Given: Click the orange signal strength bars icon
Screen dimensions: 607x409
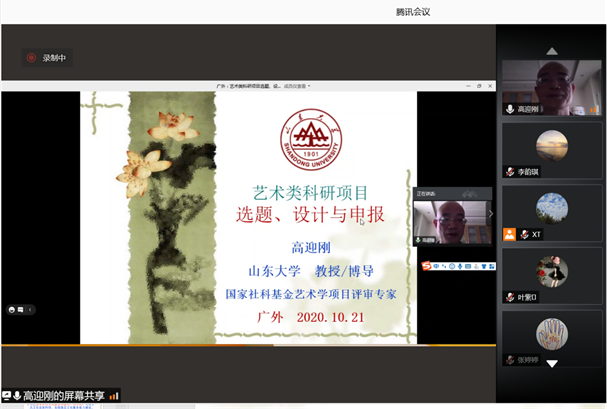Looking at the screenshot, I should [x=114, y=396].
